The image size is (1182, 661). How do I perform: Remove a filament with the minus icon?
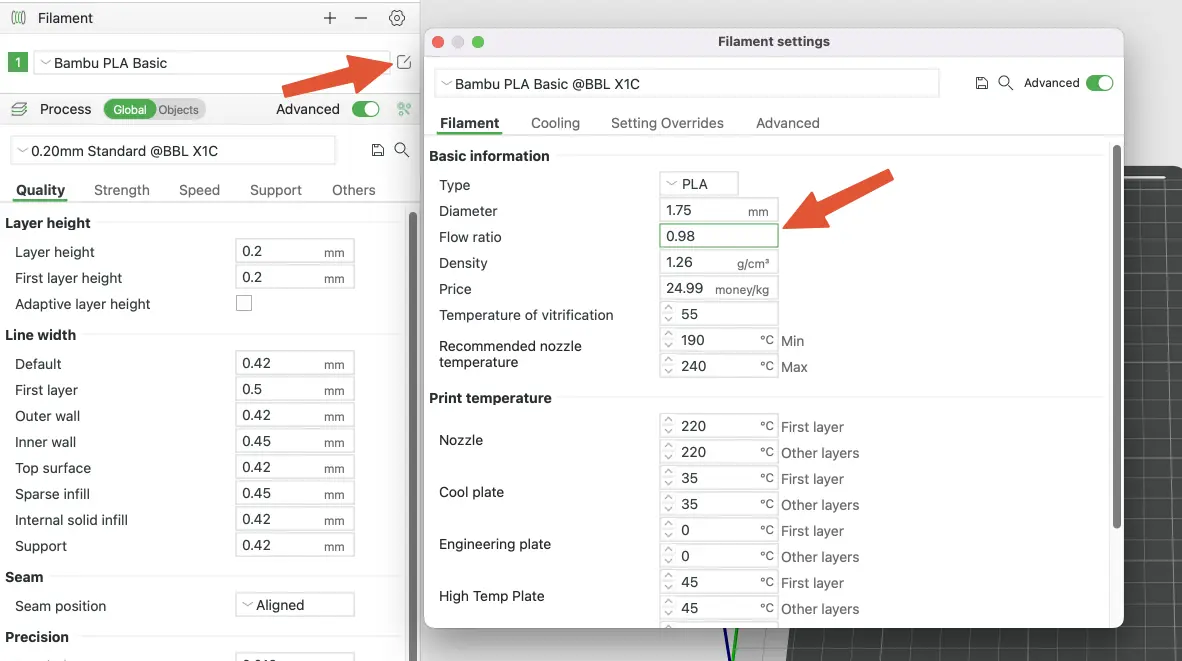(361, 18)
